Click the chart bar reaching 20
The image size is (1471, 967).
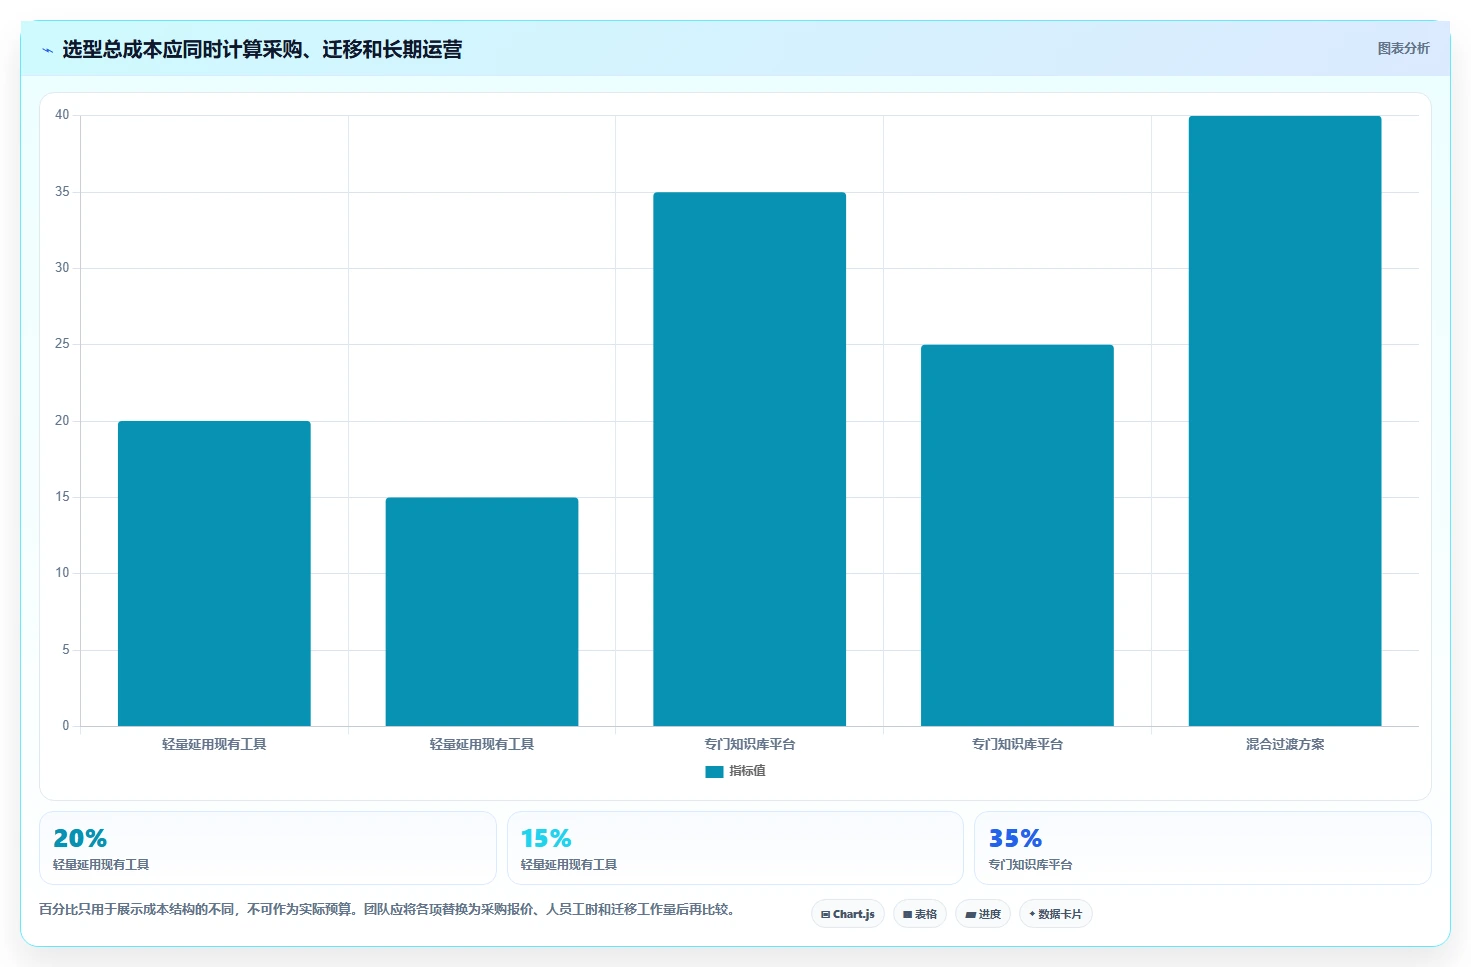click(x=214, y=573)
